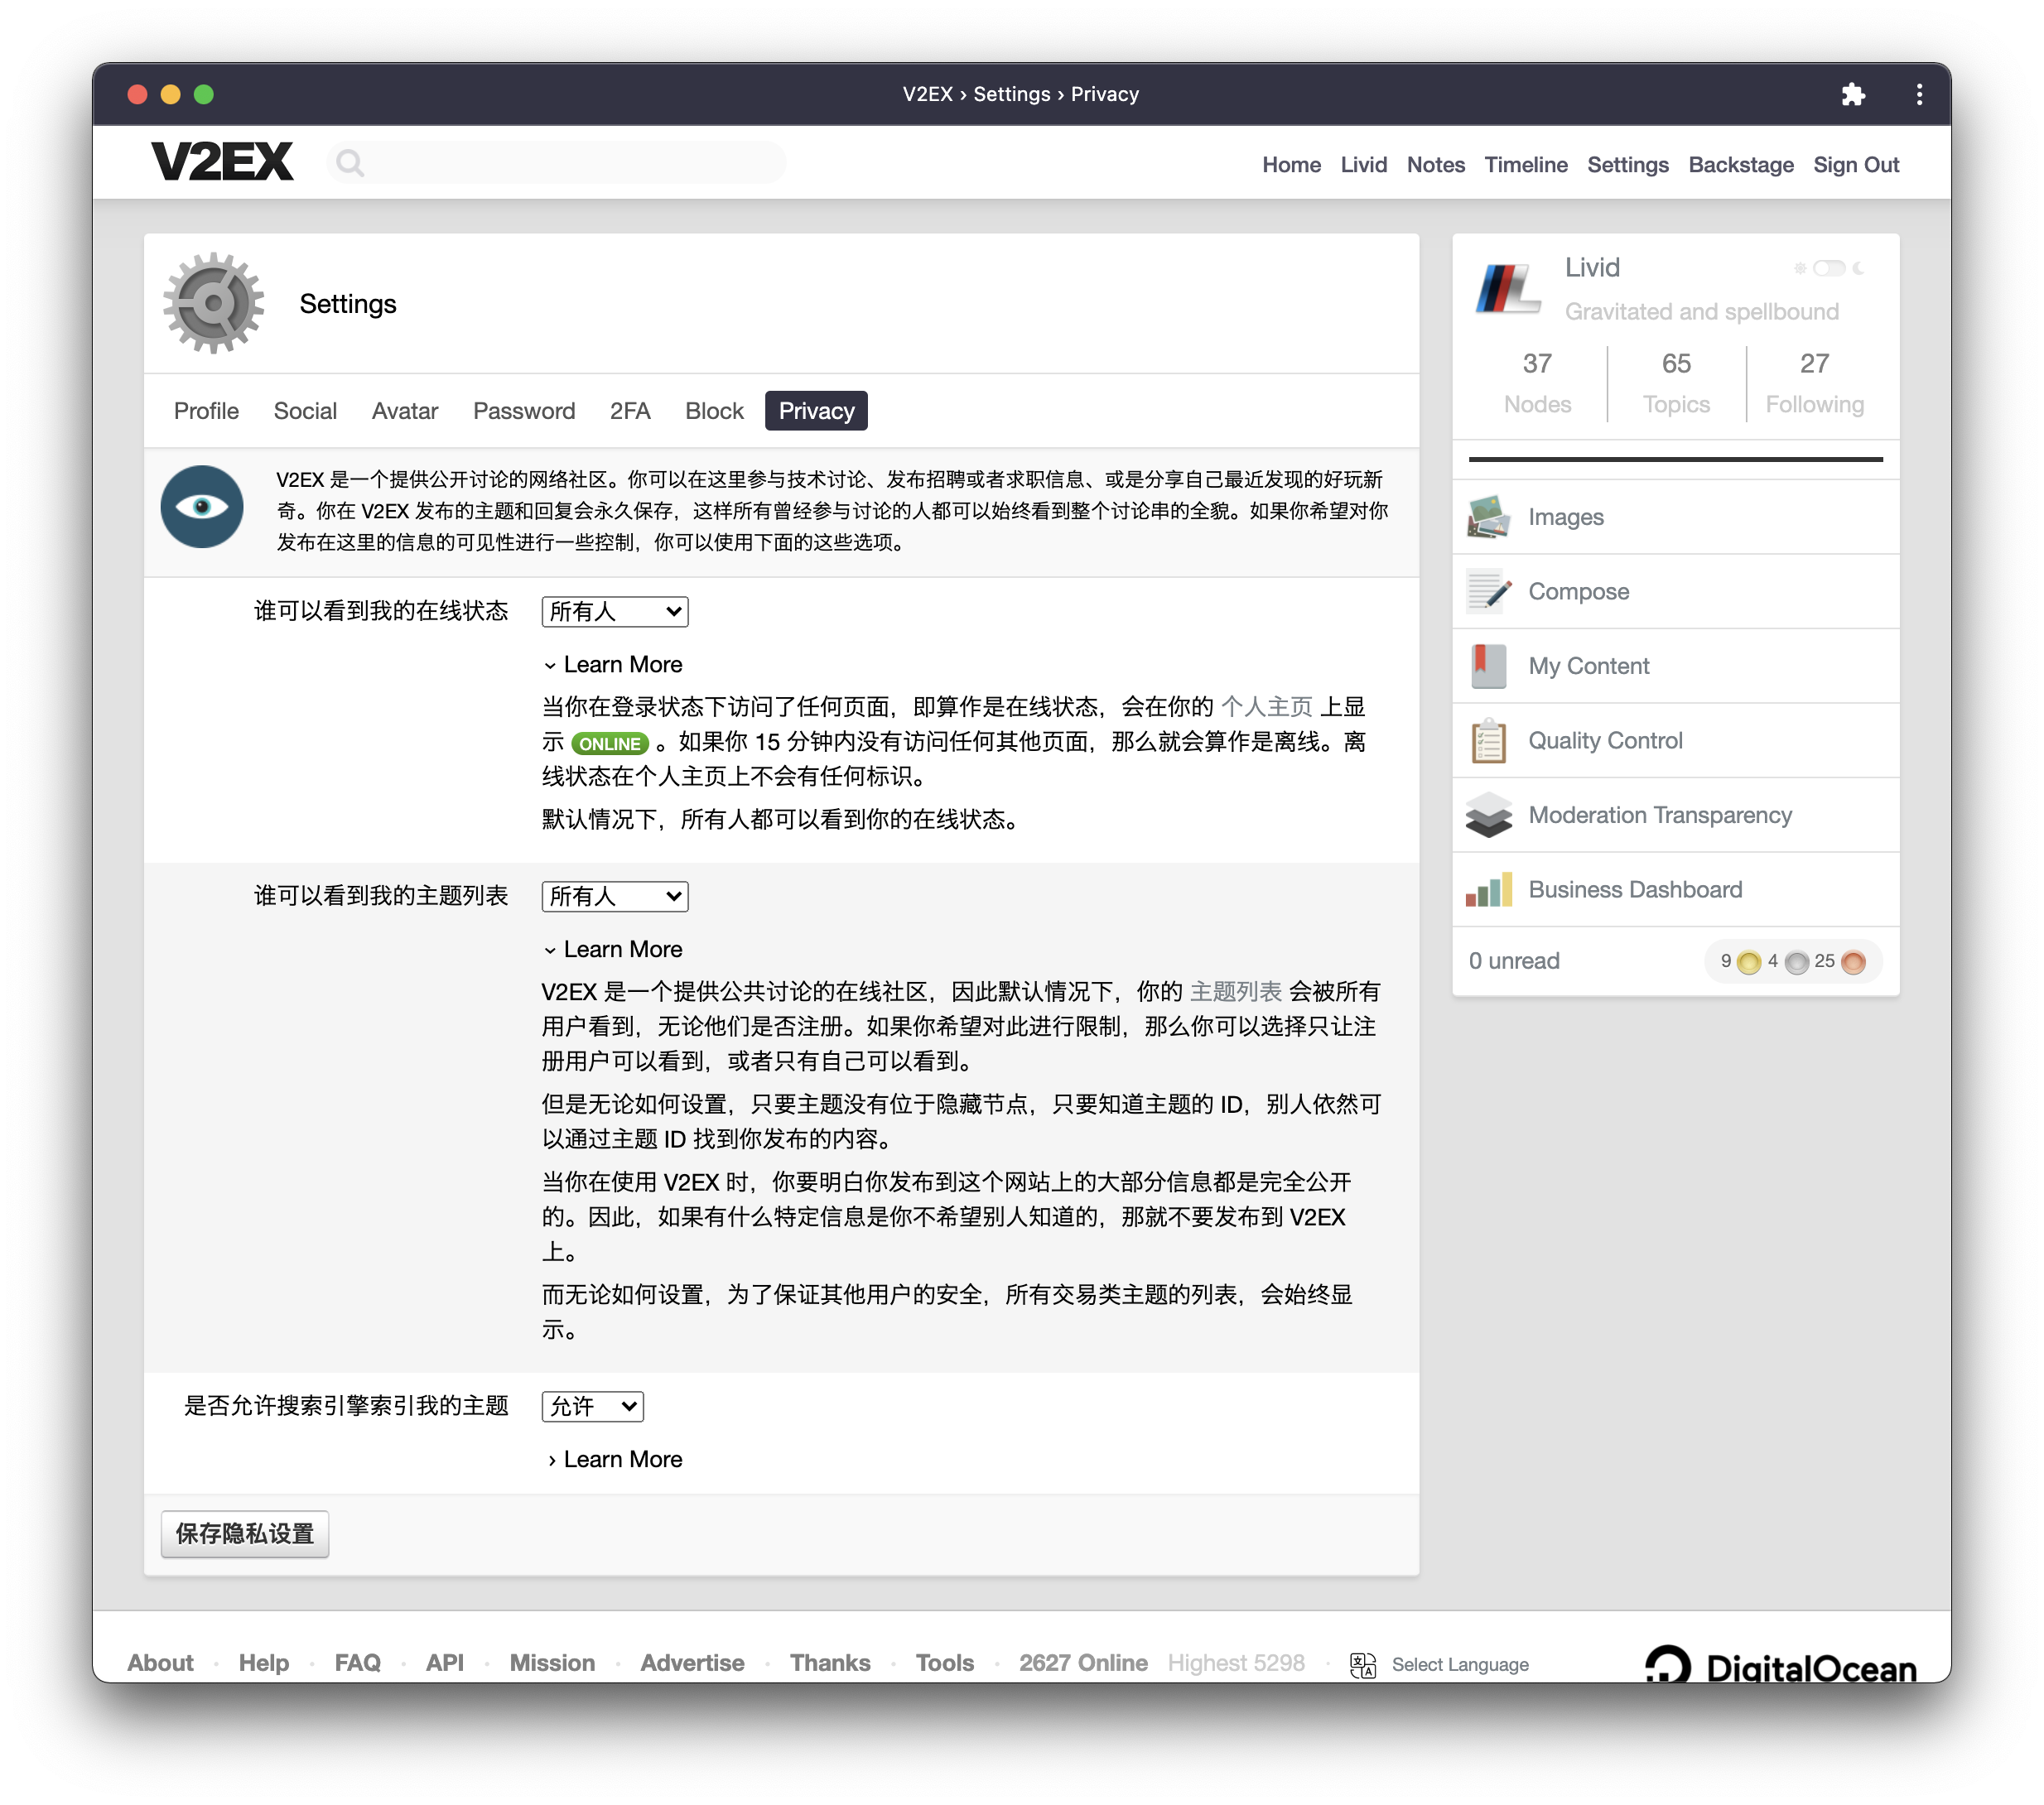Collapse Learn More under online status
The height and width of the screenshot is (1805, 2044).
[x=613, y=665]
